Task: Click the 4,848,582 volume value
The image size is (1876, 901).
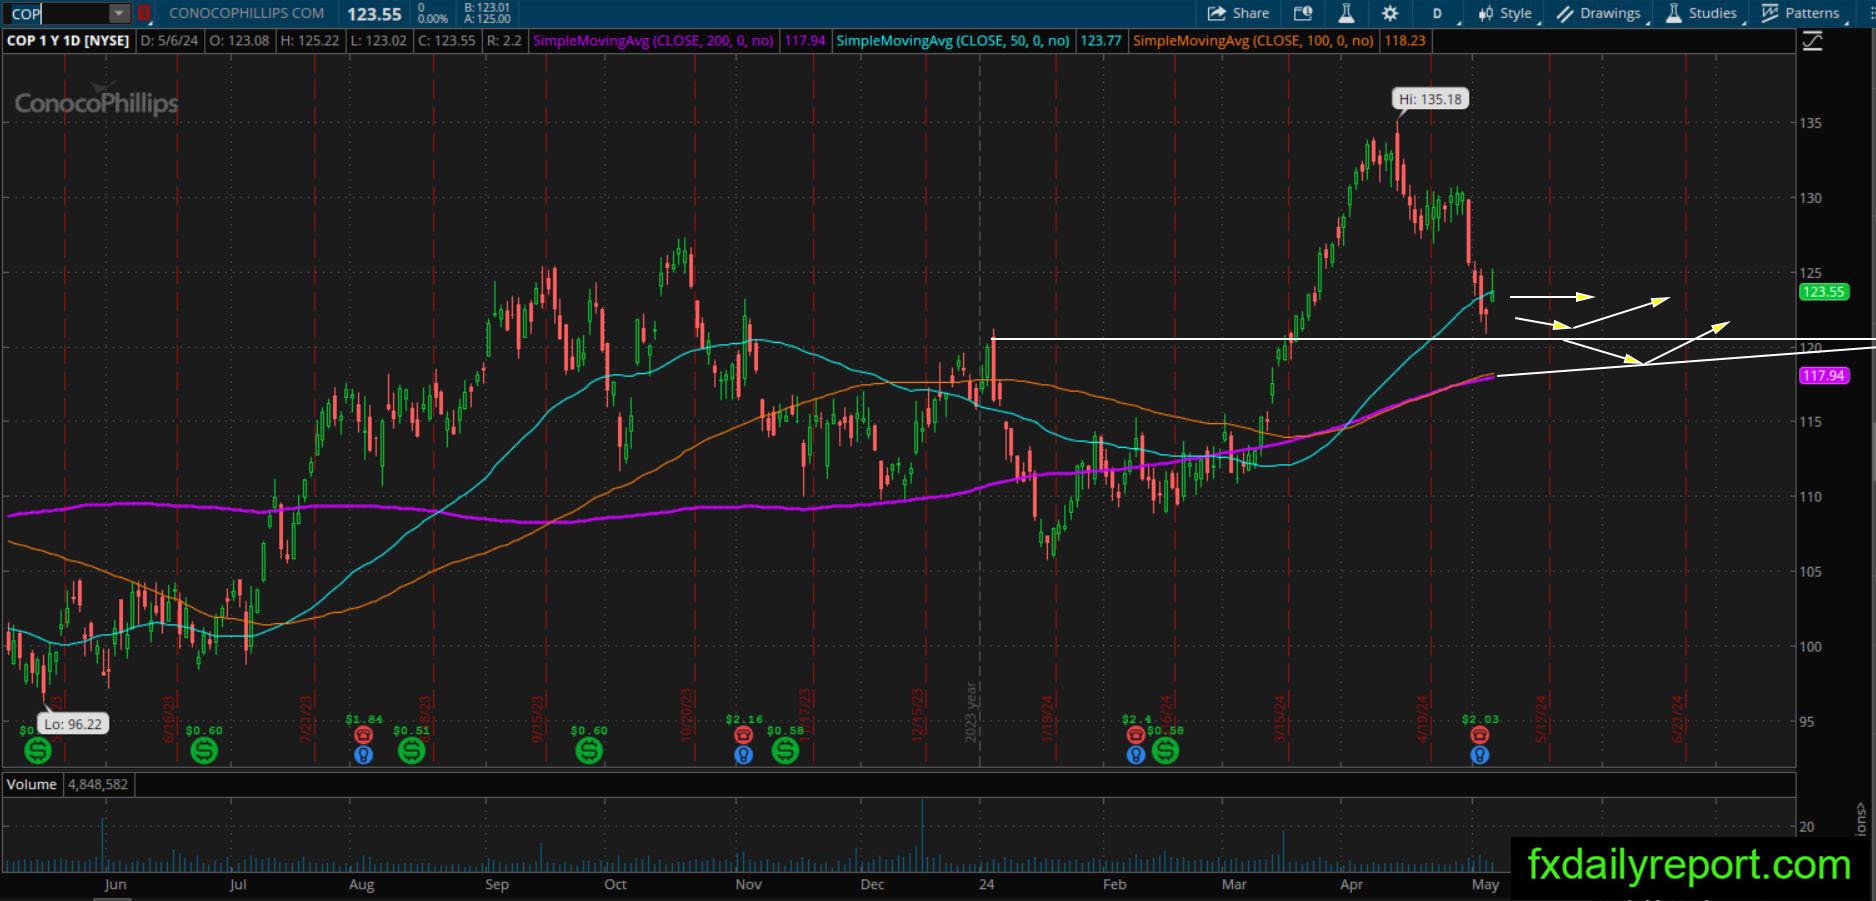Action: [x=98, y=784]
